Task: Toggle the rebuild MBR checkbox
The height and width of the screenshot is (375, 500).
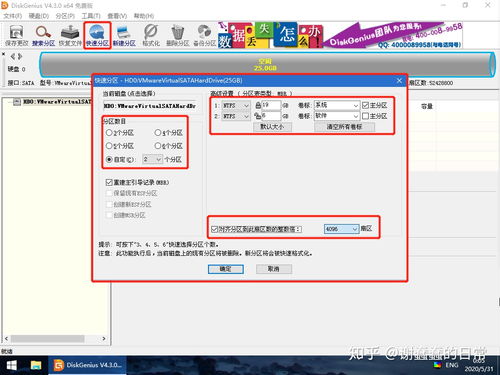Action: [x=109, y=182]
